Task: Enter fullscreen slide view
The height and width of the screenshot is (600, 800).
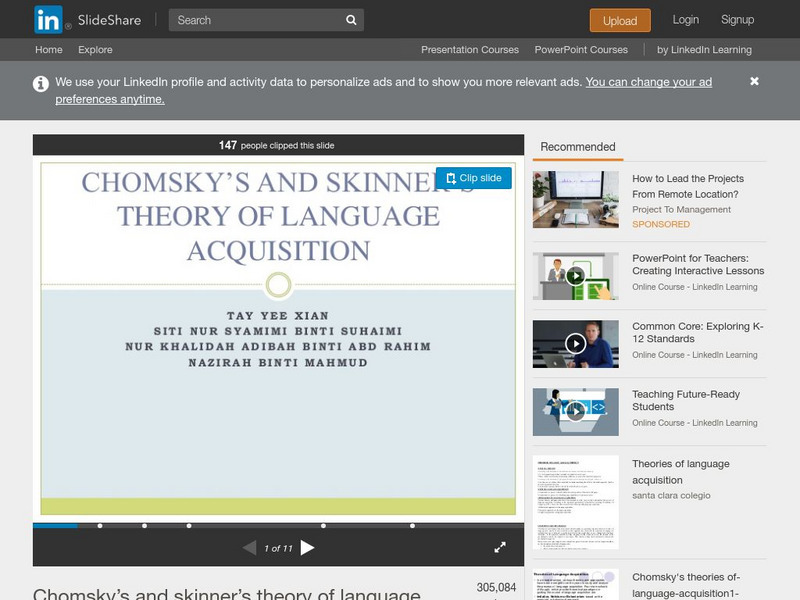Action: tap(500, 547)
